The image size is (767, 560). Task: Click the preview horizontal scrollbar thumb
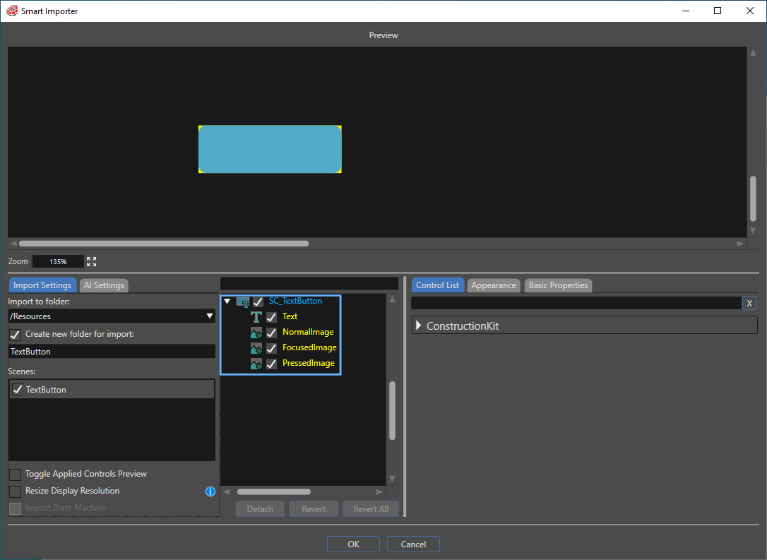coord(164,244)
